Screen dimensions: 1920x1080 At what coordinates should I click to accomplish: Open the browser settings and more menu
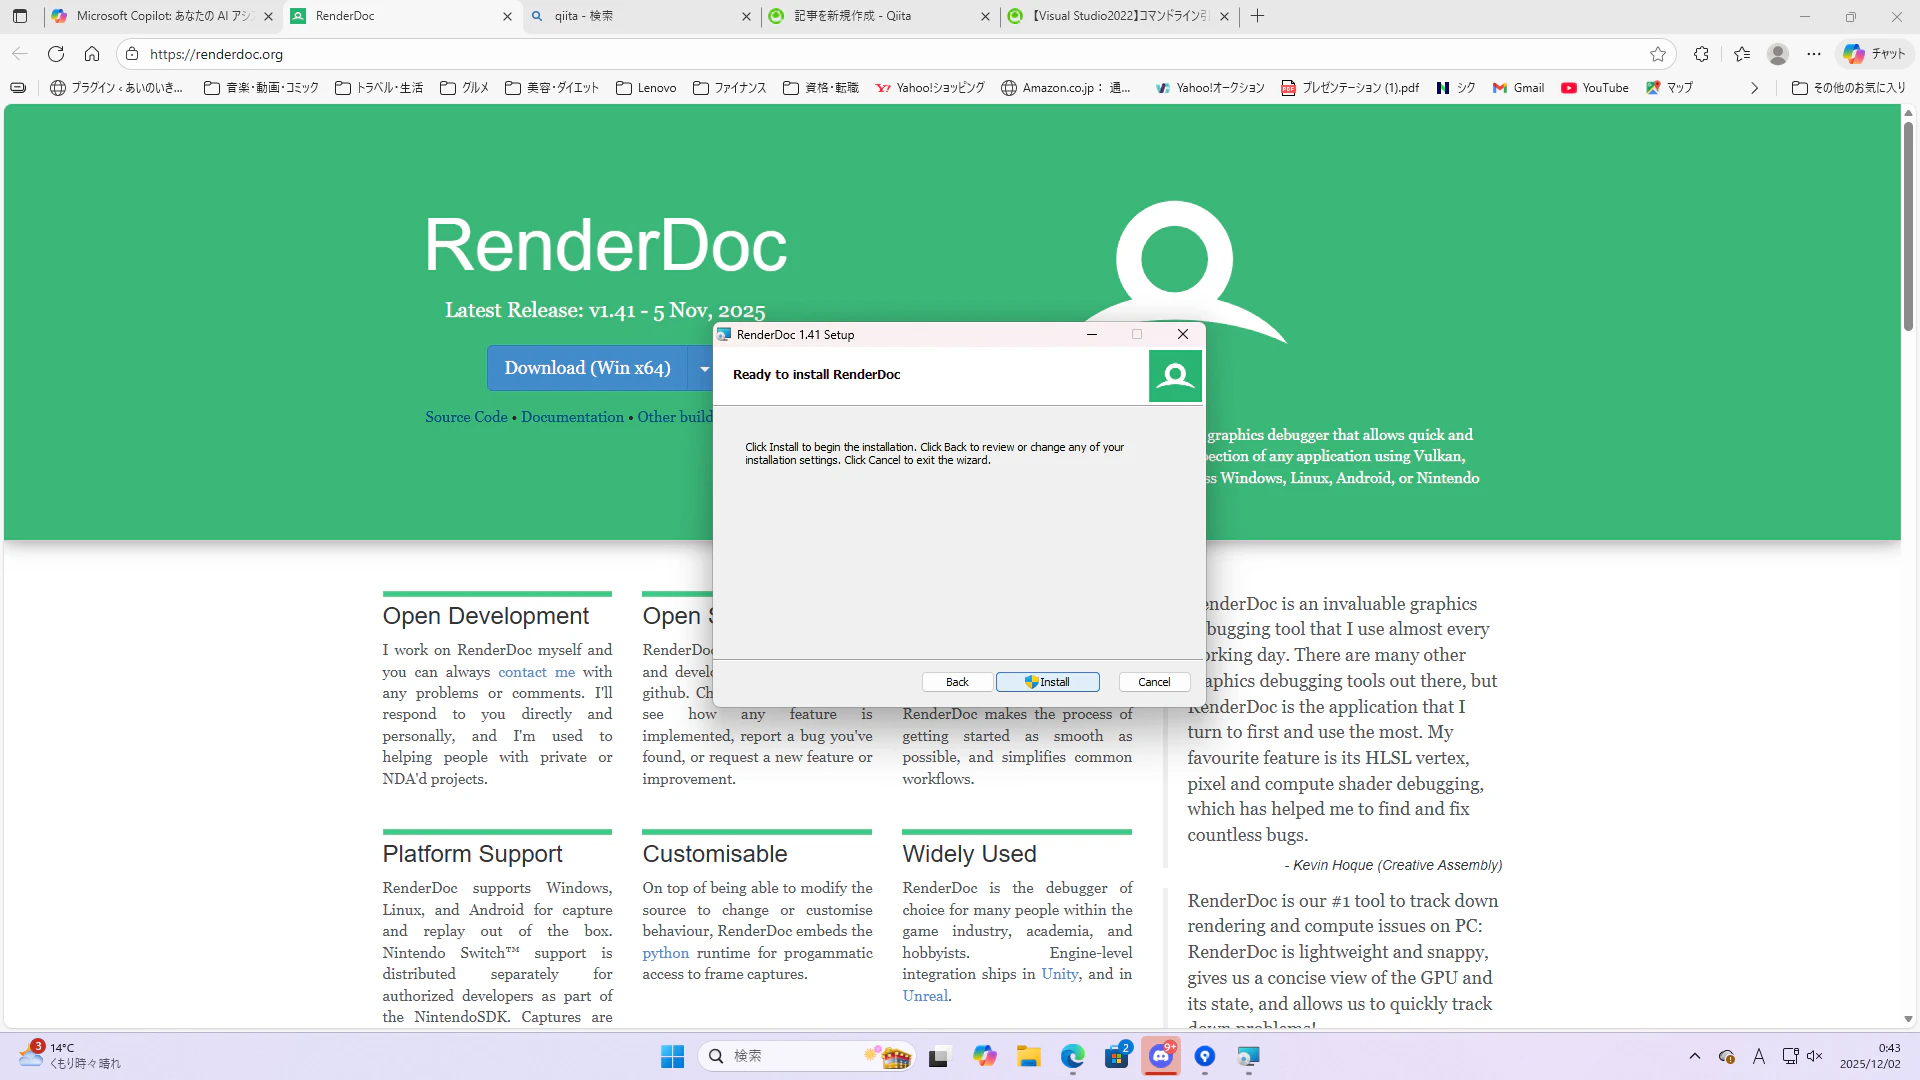tap(1814, 54)
